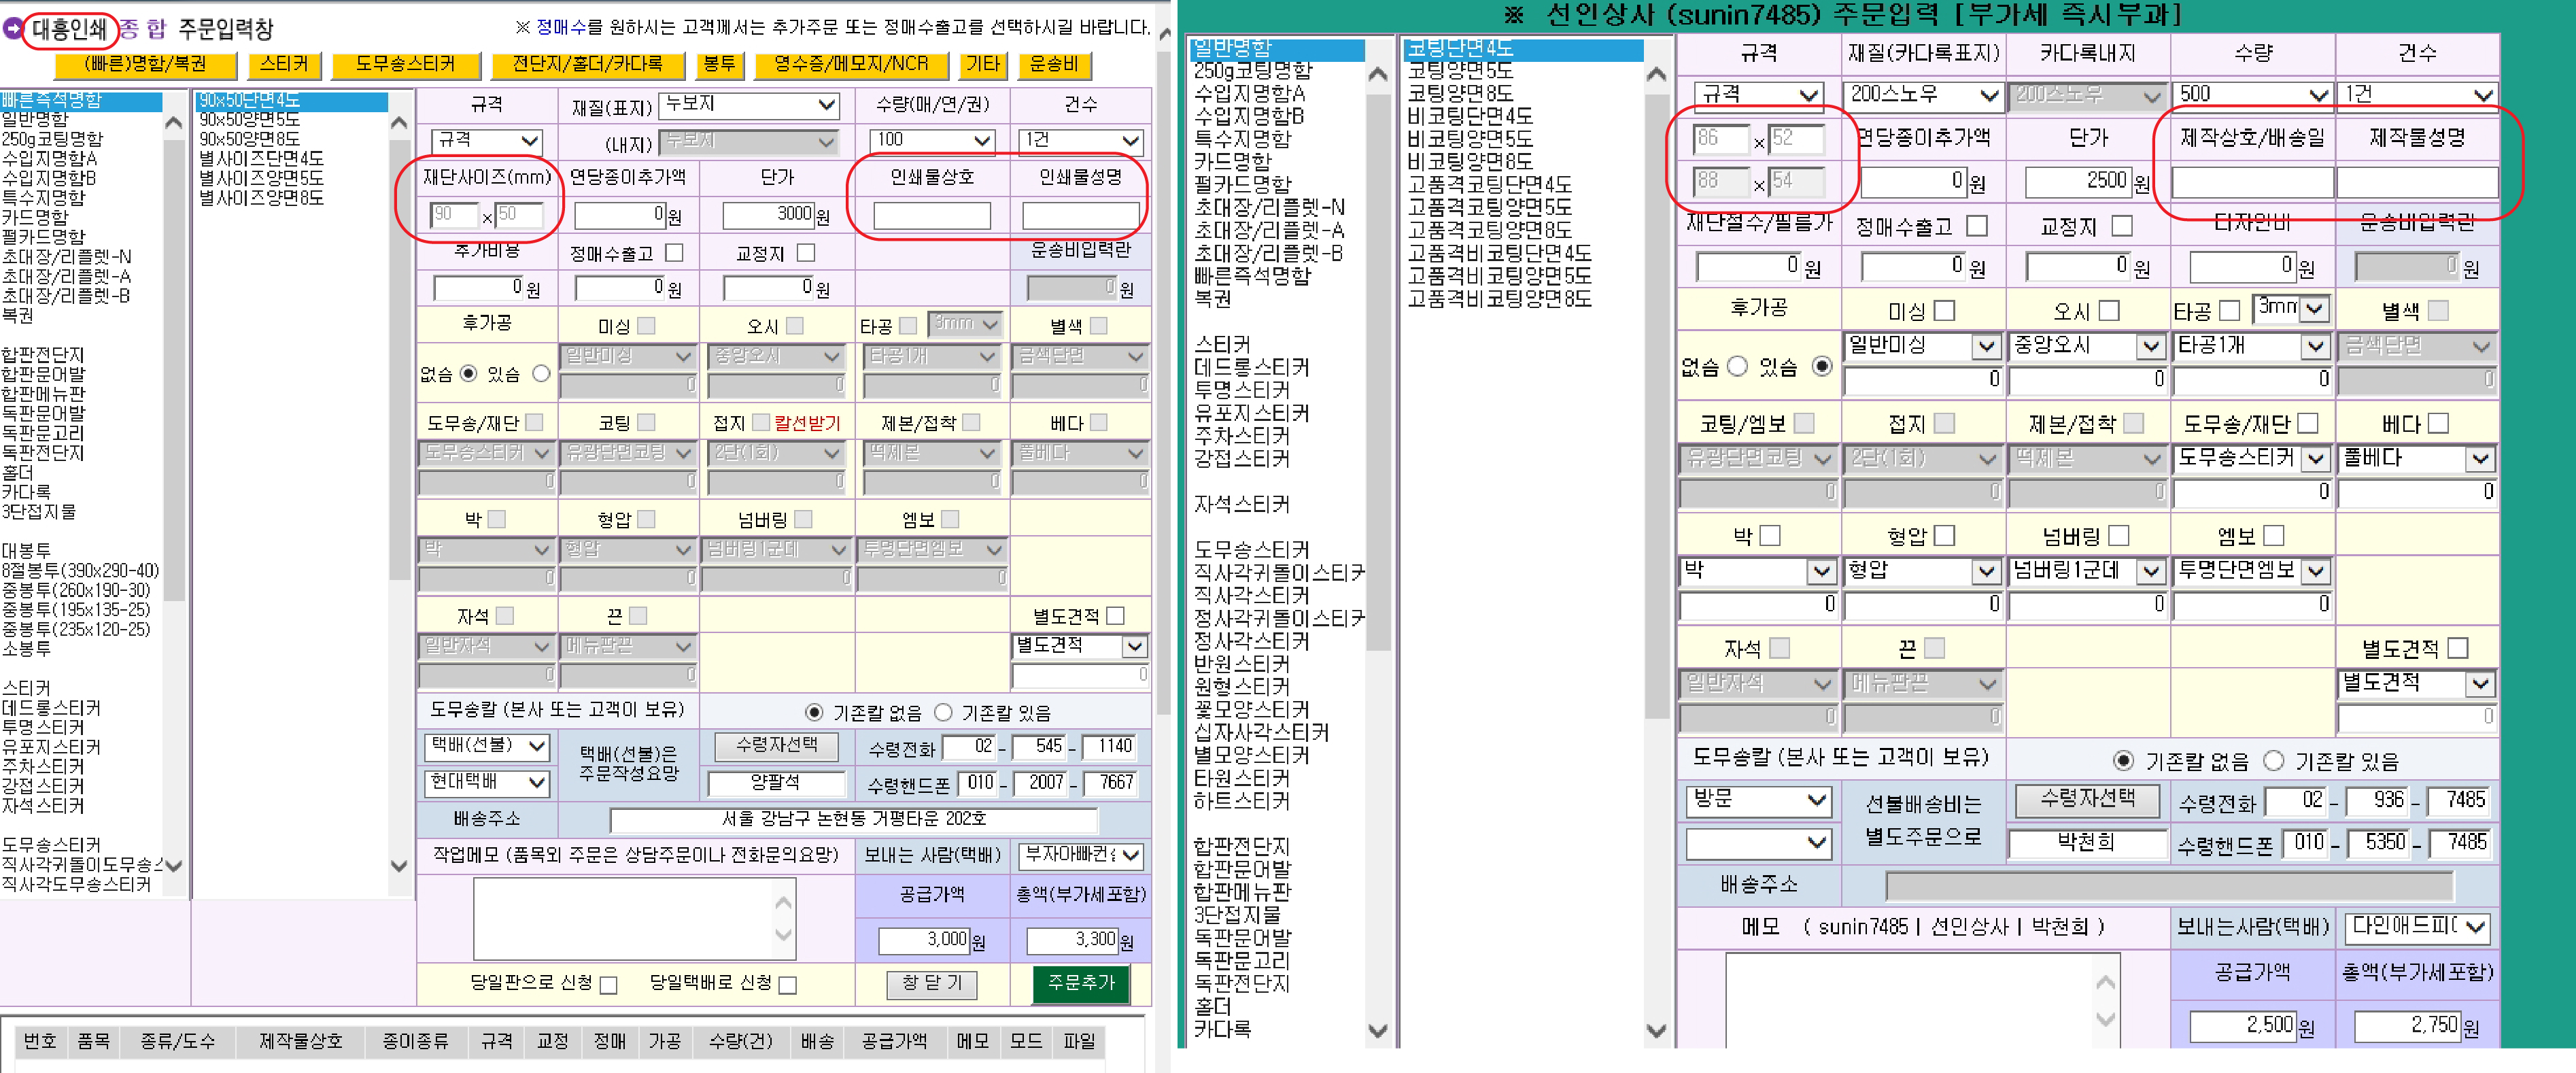
Task: Open the 봉투 tab
Action: point(719,65)
